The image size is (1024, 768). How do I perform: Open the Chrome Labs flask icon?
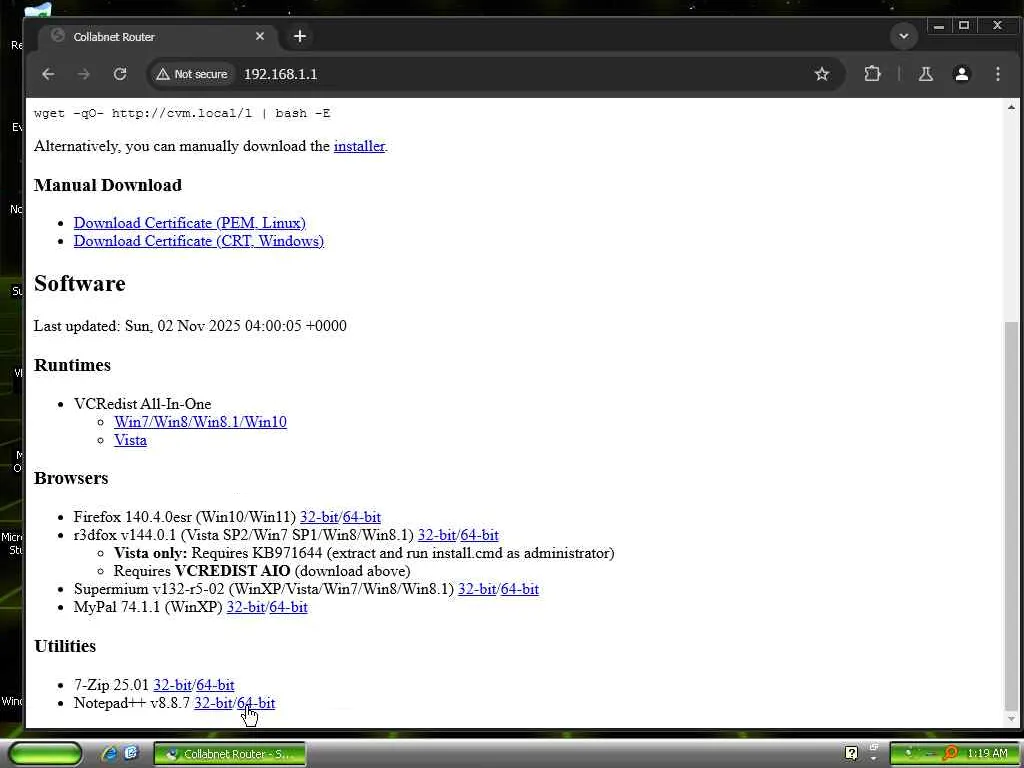coord(925,74)
